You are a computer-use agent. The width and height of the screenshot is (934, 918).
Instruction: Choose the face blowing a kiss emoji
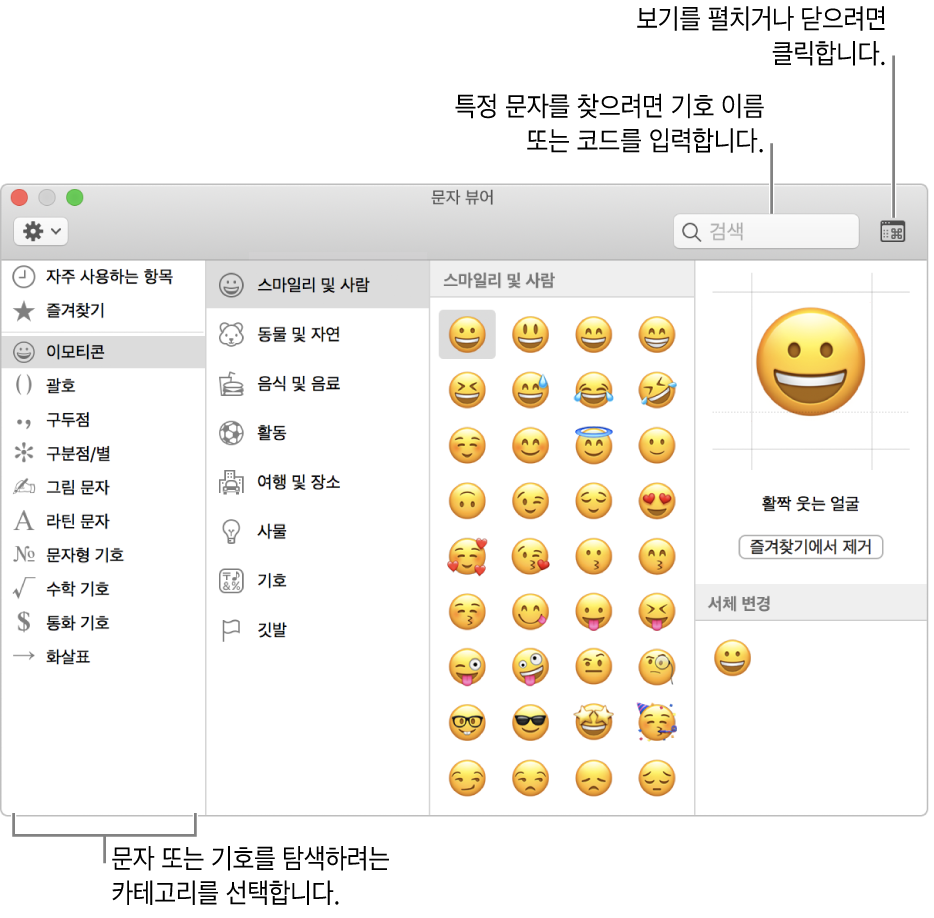pyautogui.click(x=530, y=556)
